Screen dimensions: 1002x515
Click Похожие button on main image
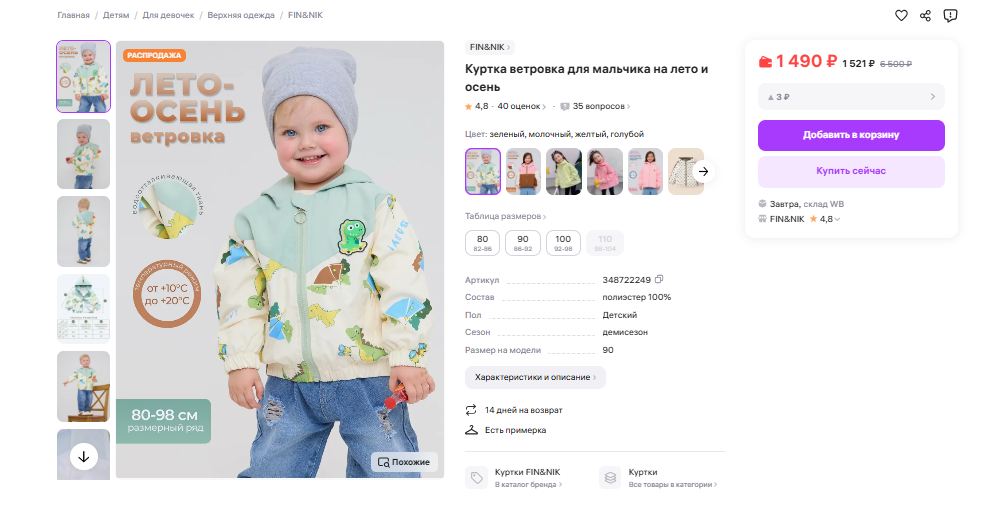point(405,462)
